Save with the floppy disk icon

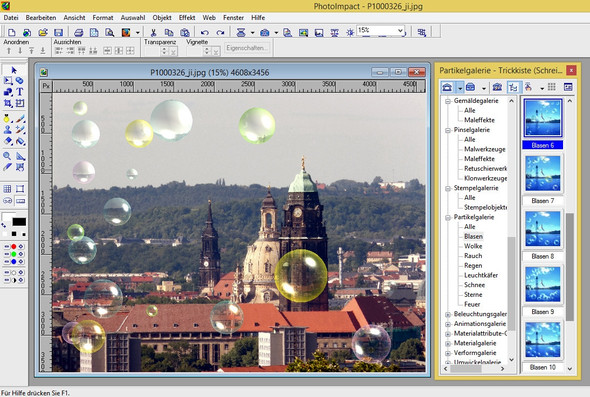pos(58,33)
